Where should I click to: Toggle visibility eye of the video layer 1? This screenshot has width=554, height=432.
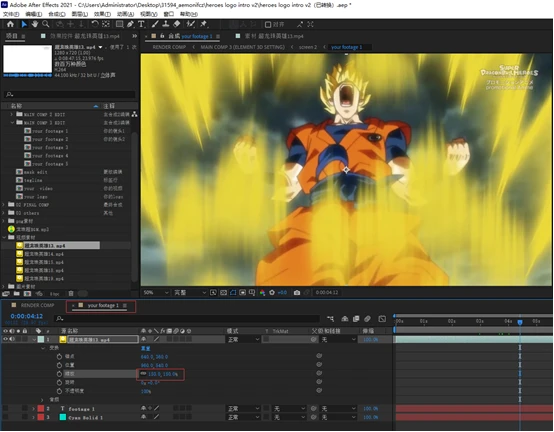(5, 339)
